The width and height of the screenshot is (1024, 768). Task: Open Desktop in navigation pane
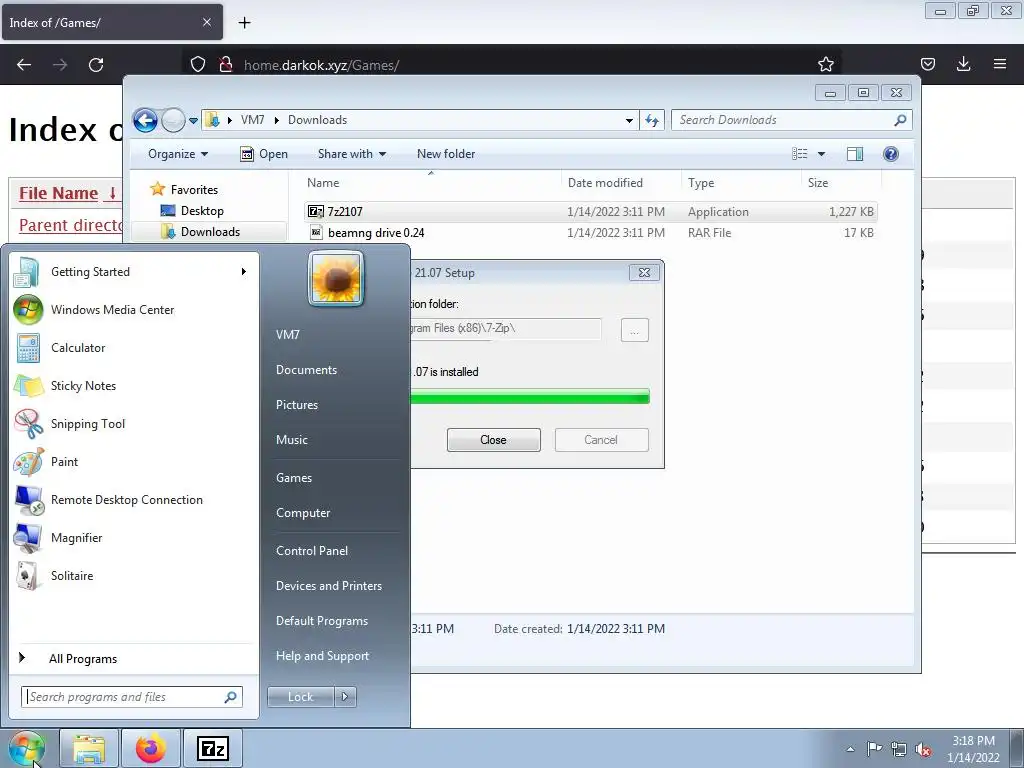tap(202, 211)
